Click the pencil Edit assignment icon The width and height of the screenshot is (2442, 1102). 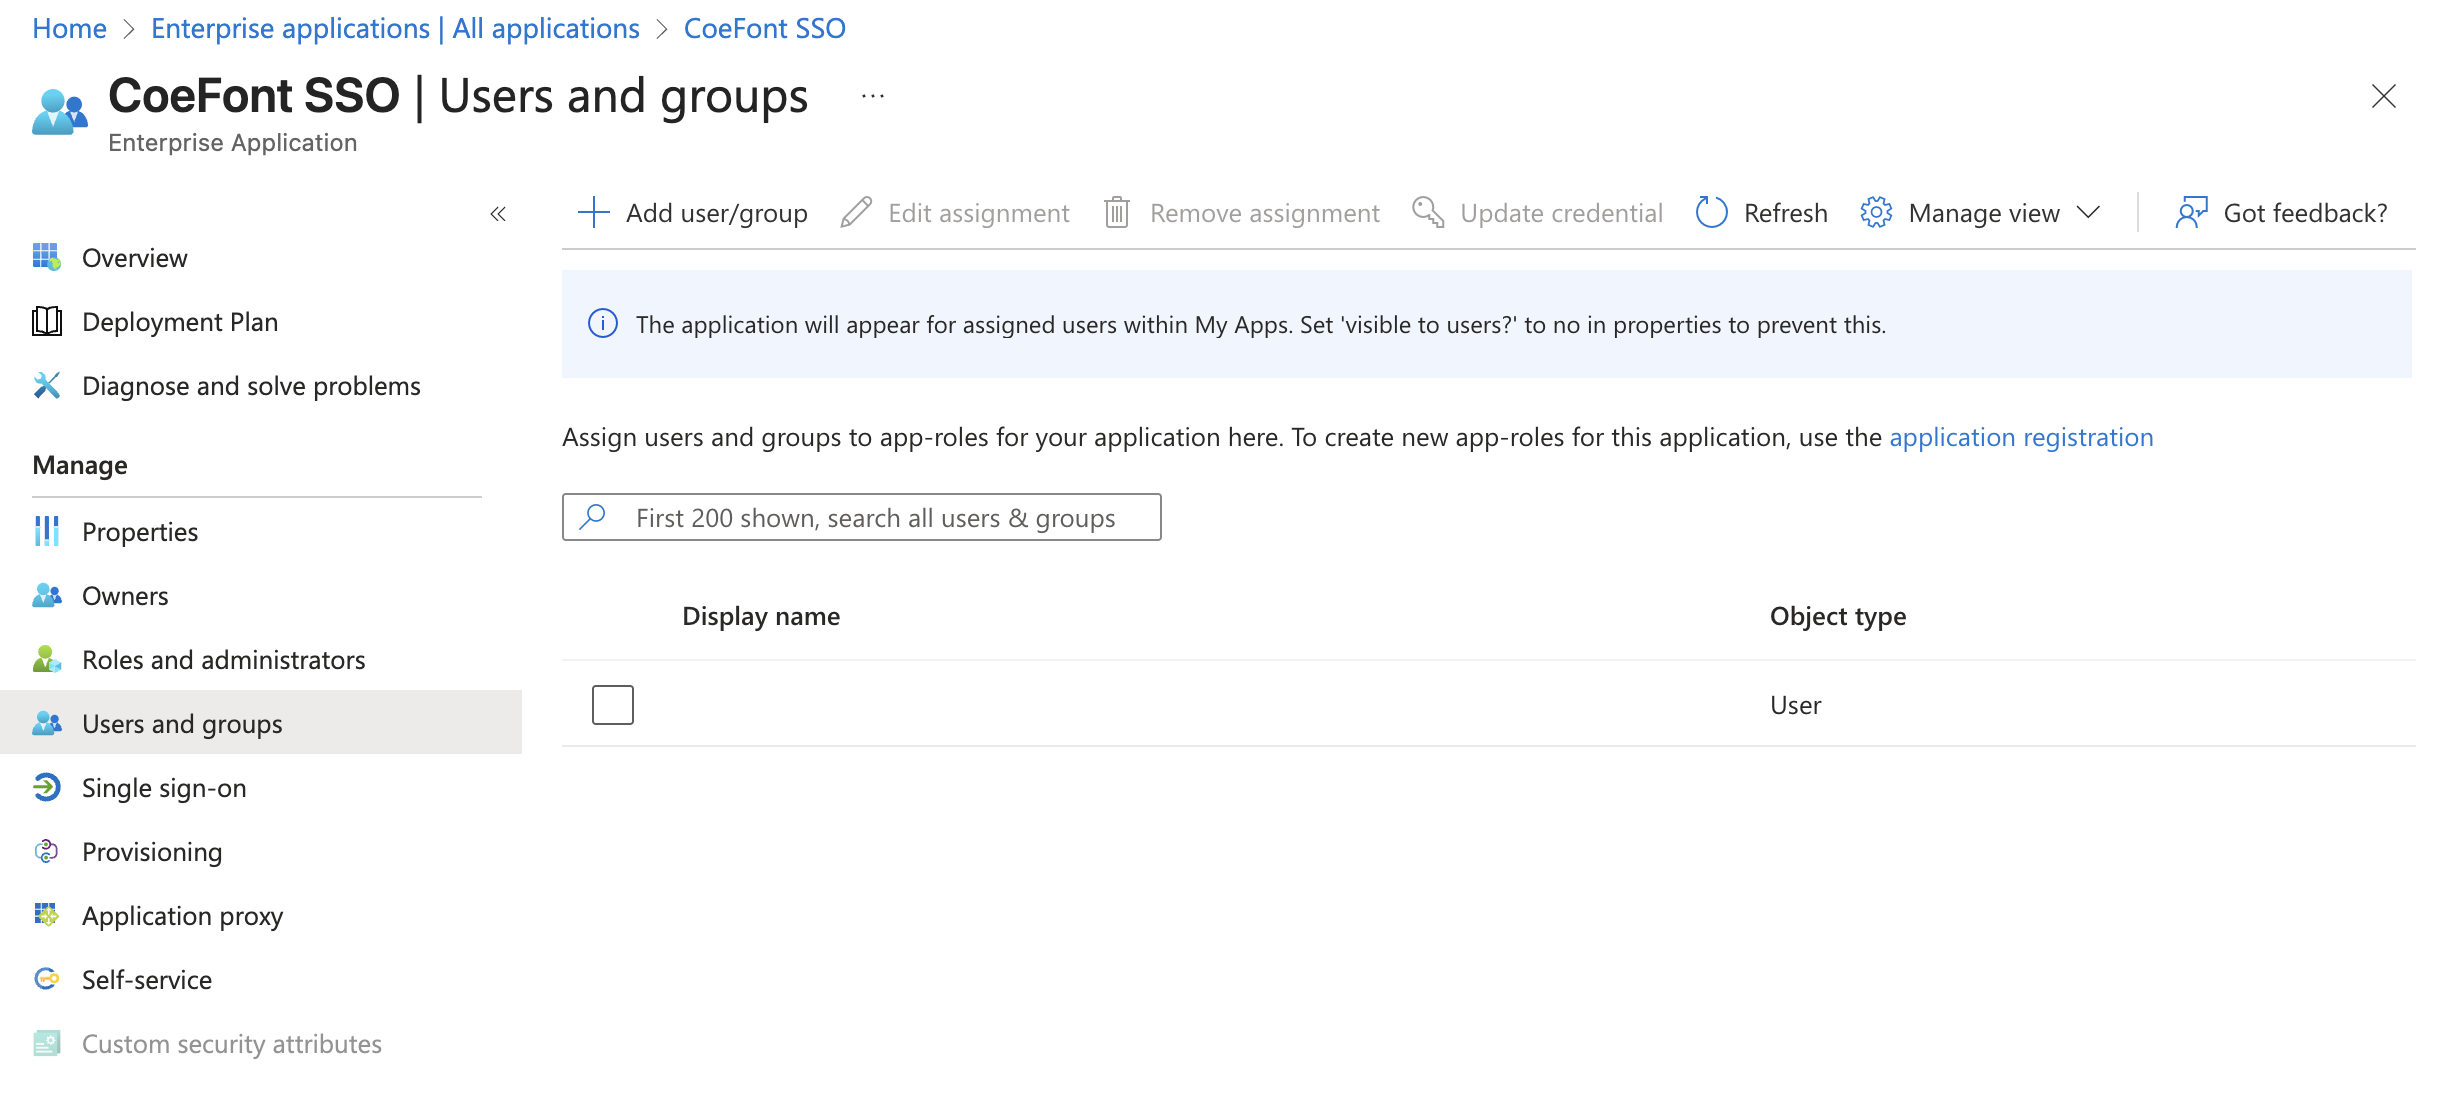click(856, 212)
